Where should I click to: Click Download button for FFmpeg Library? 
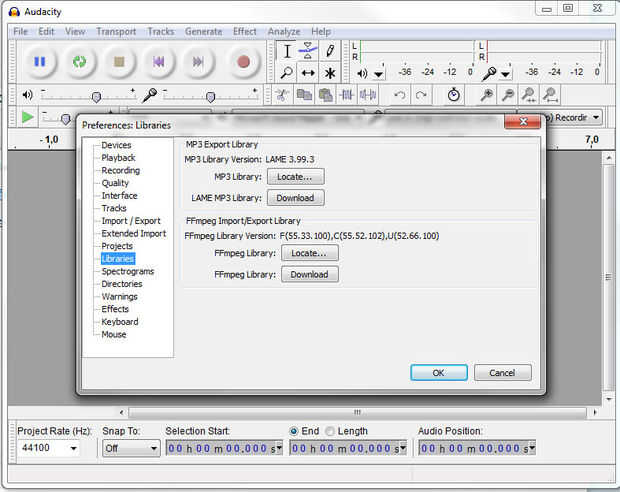coord(310,274)
